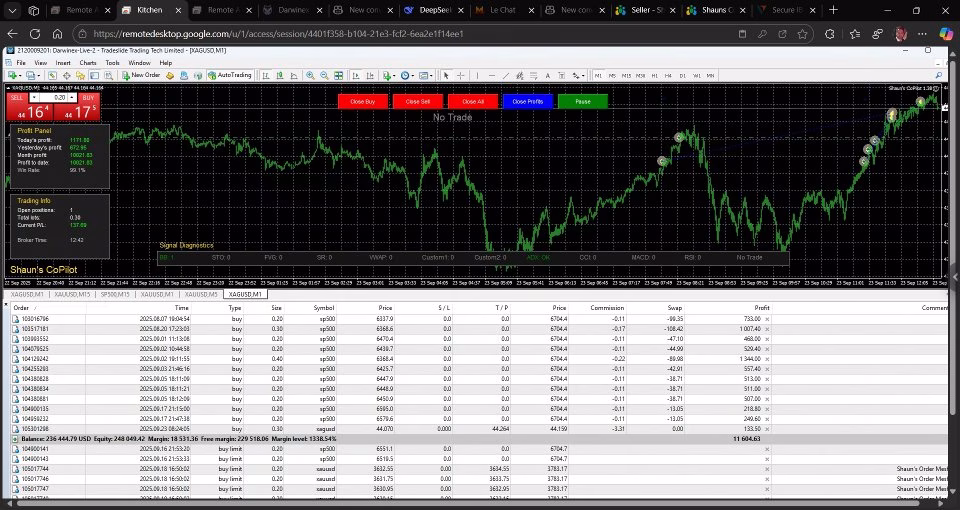Open the templates dropdown
Image resolution: width=960 pixels, height=510 pixels.
point(426,75)
